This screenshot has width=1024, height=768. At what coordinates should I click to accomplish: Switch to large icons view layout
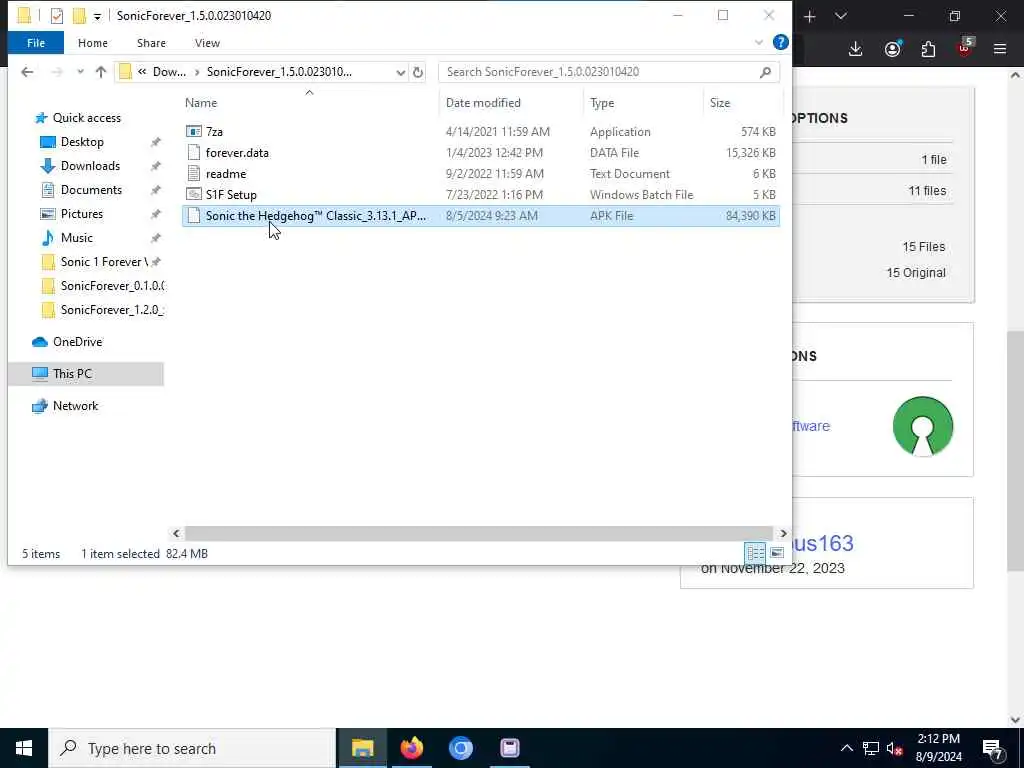pos(776,553)
